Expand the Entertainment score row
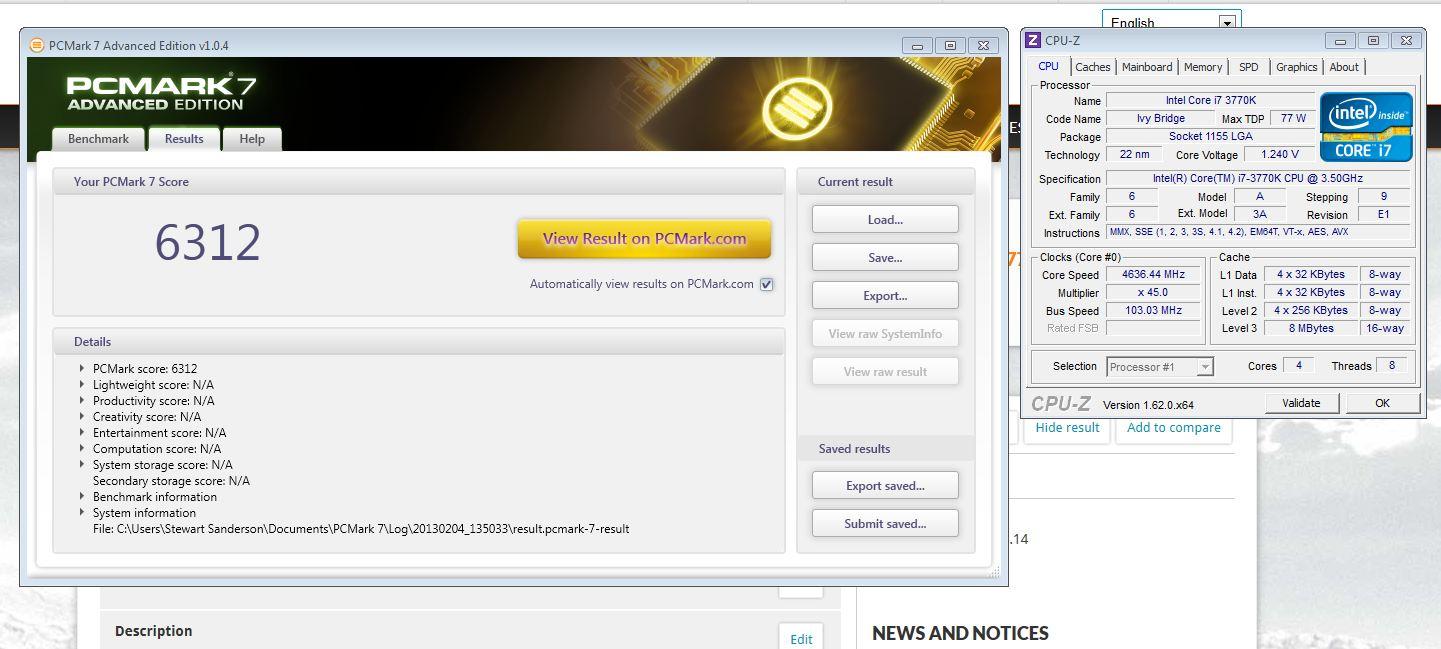Screen dimensions: 1441x649 point(82,432)
